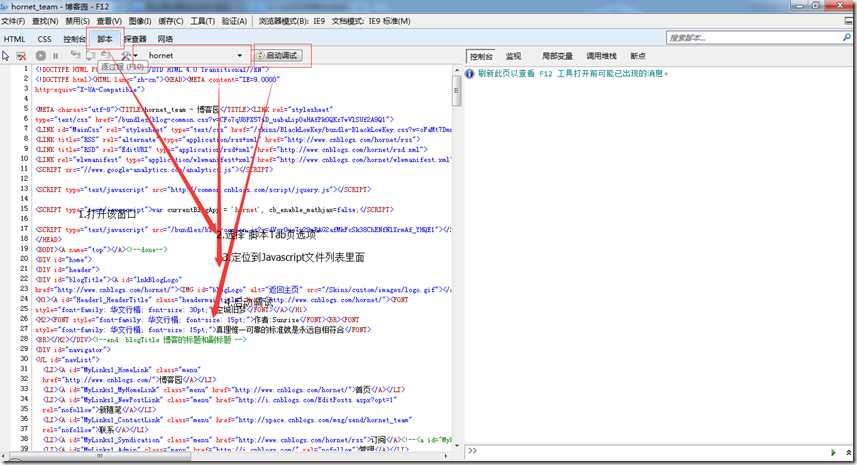Click code line 11 google-analytics SCRIPT tag
This screenshot has height=465, width=857.
point(154,169)
